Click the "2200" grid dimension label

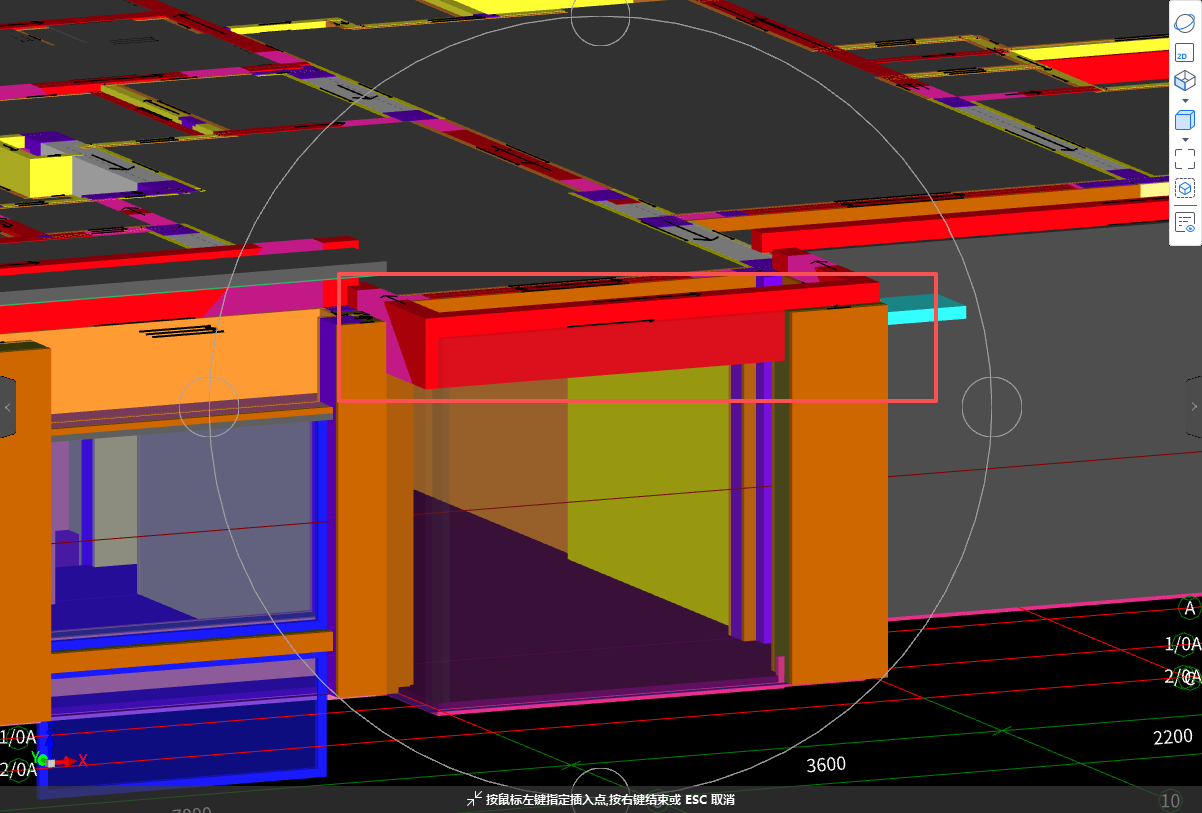pyautogui.click(x=1173, y=737)
